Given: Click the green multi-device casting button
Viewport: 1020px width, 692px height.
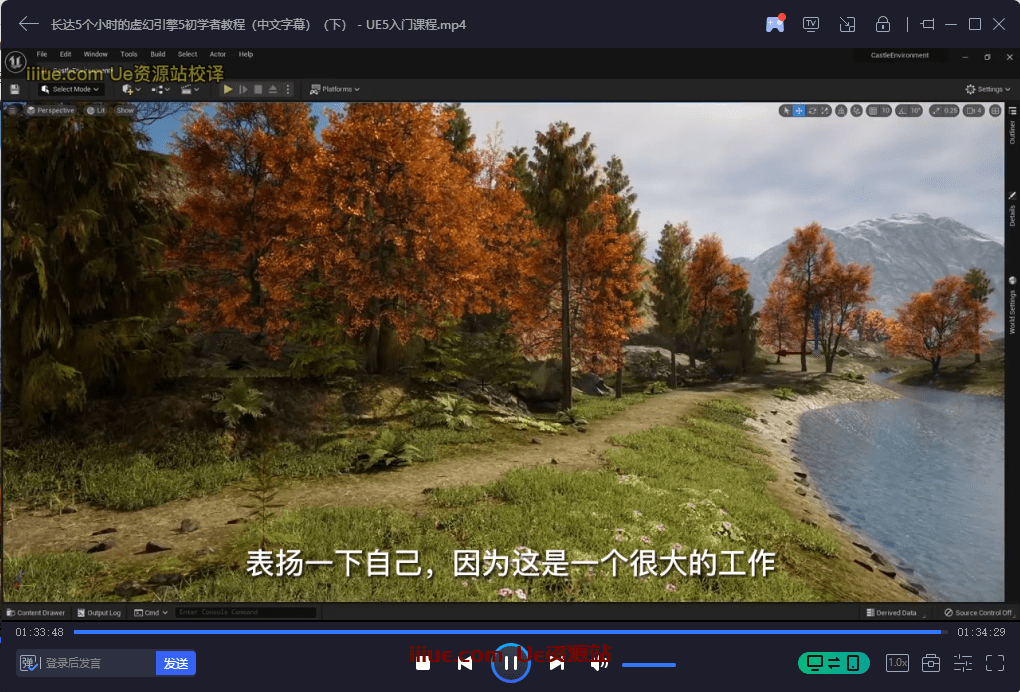Looking at the screenshot, I should [833, 663].
